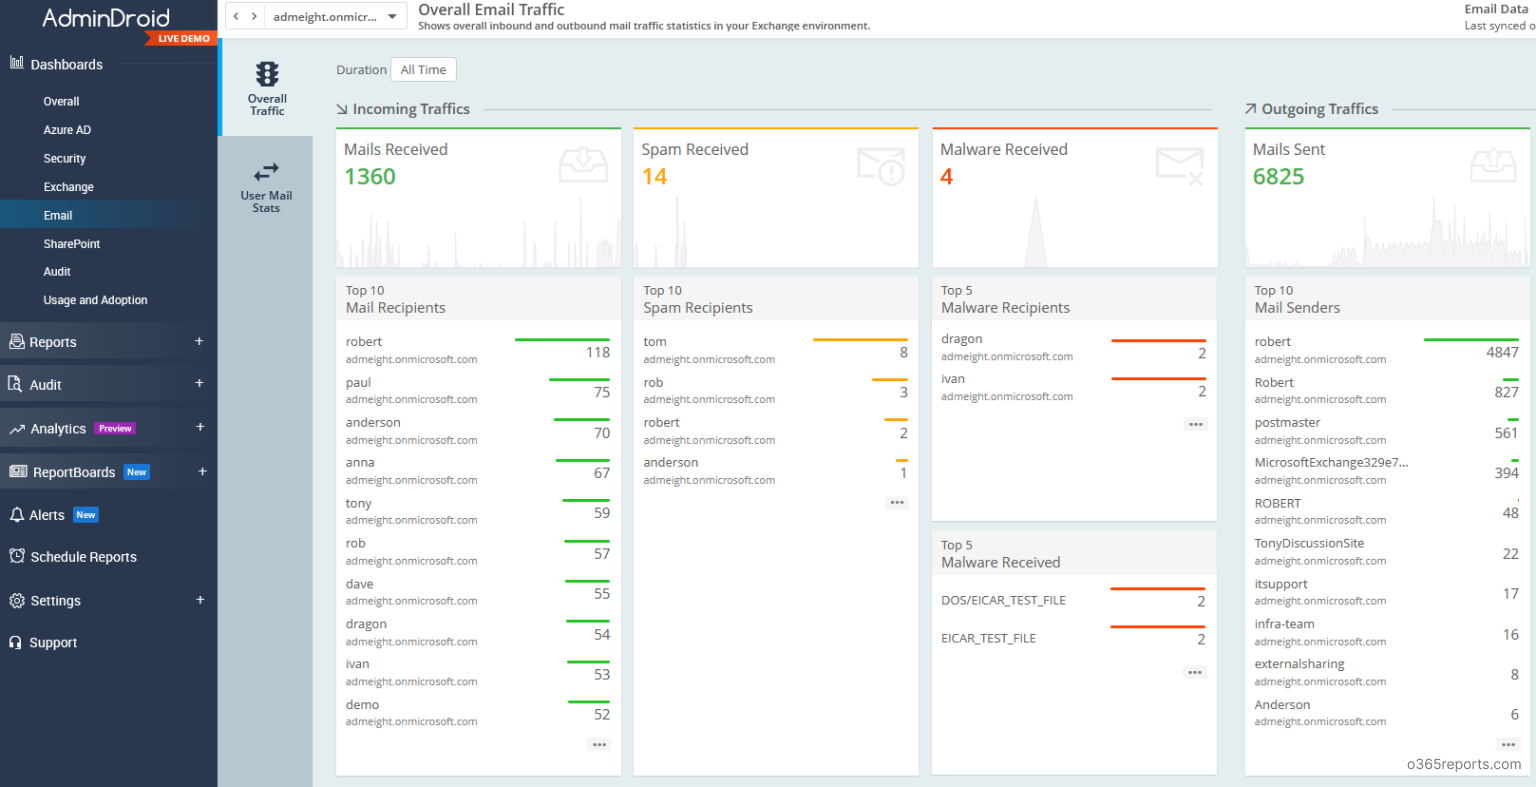Click the Dashboards sidebar icon
The image size is (1536, 787).
(x=14, y=63)
